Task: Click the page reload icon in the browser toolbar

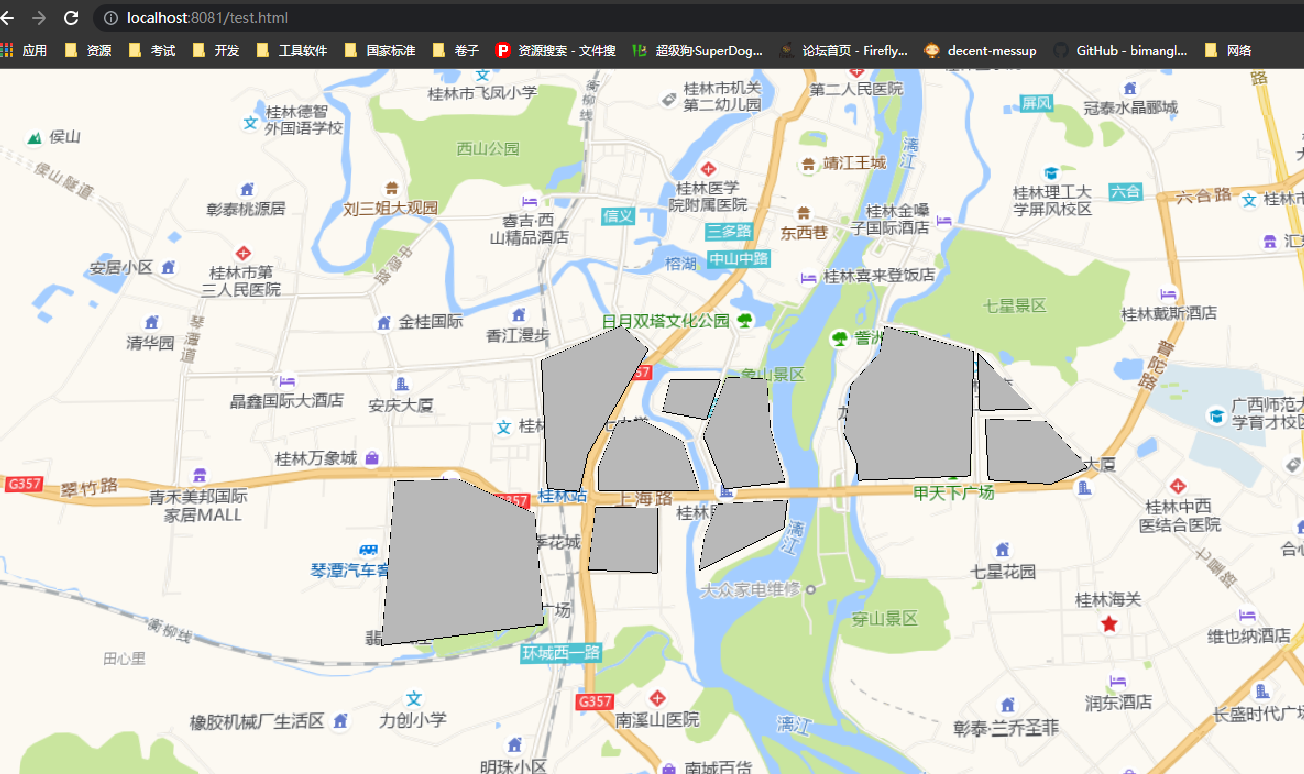Action: tap(69, 17)
